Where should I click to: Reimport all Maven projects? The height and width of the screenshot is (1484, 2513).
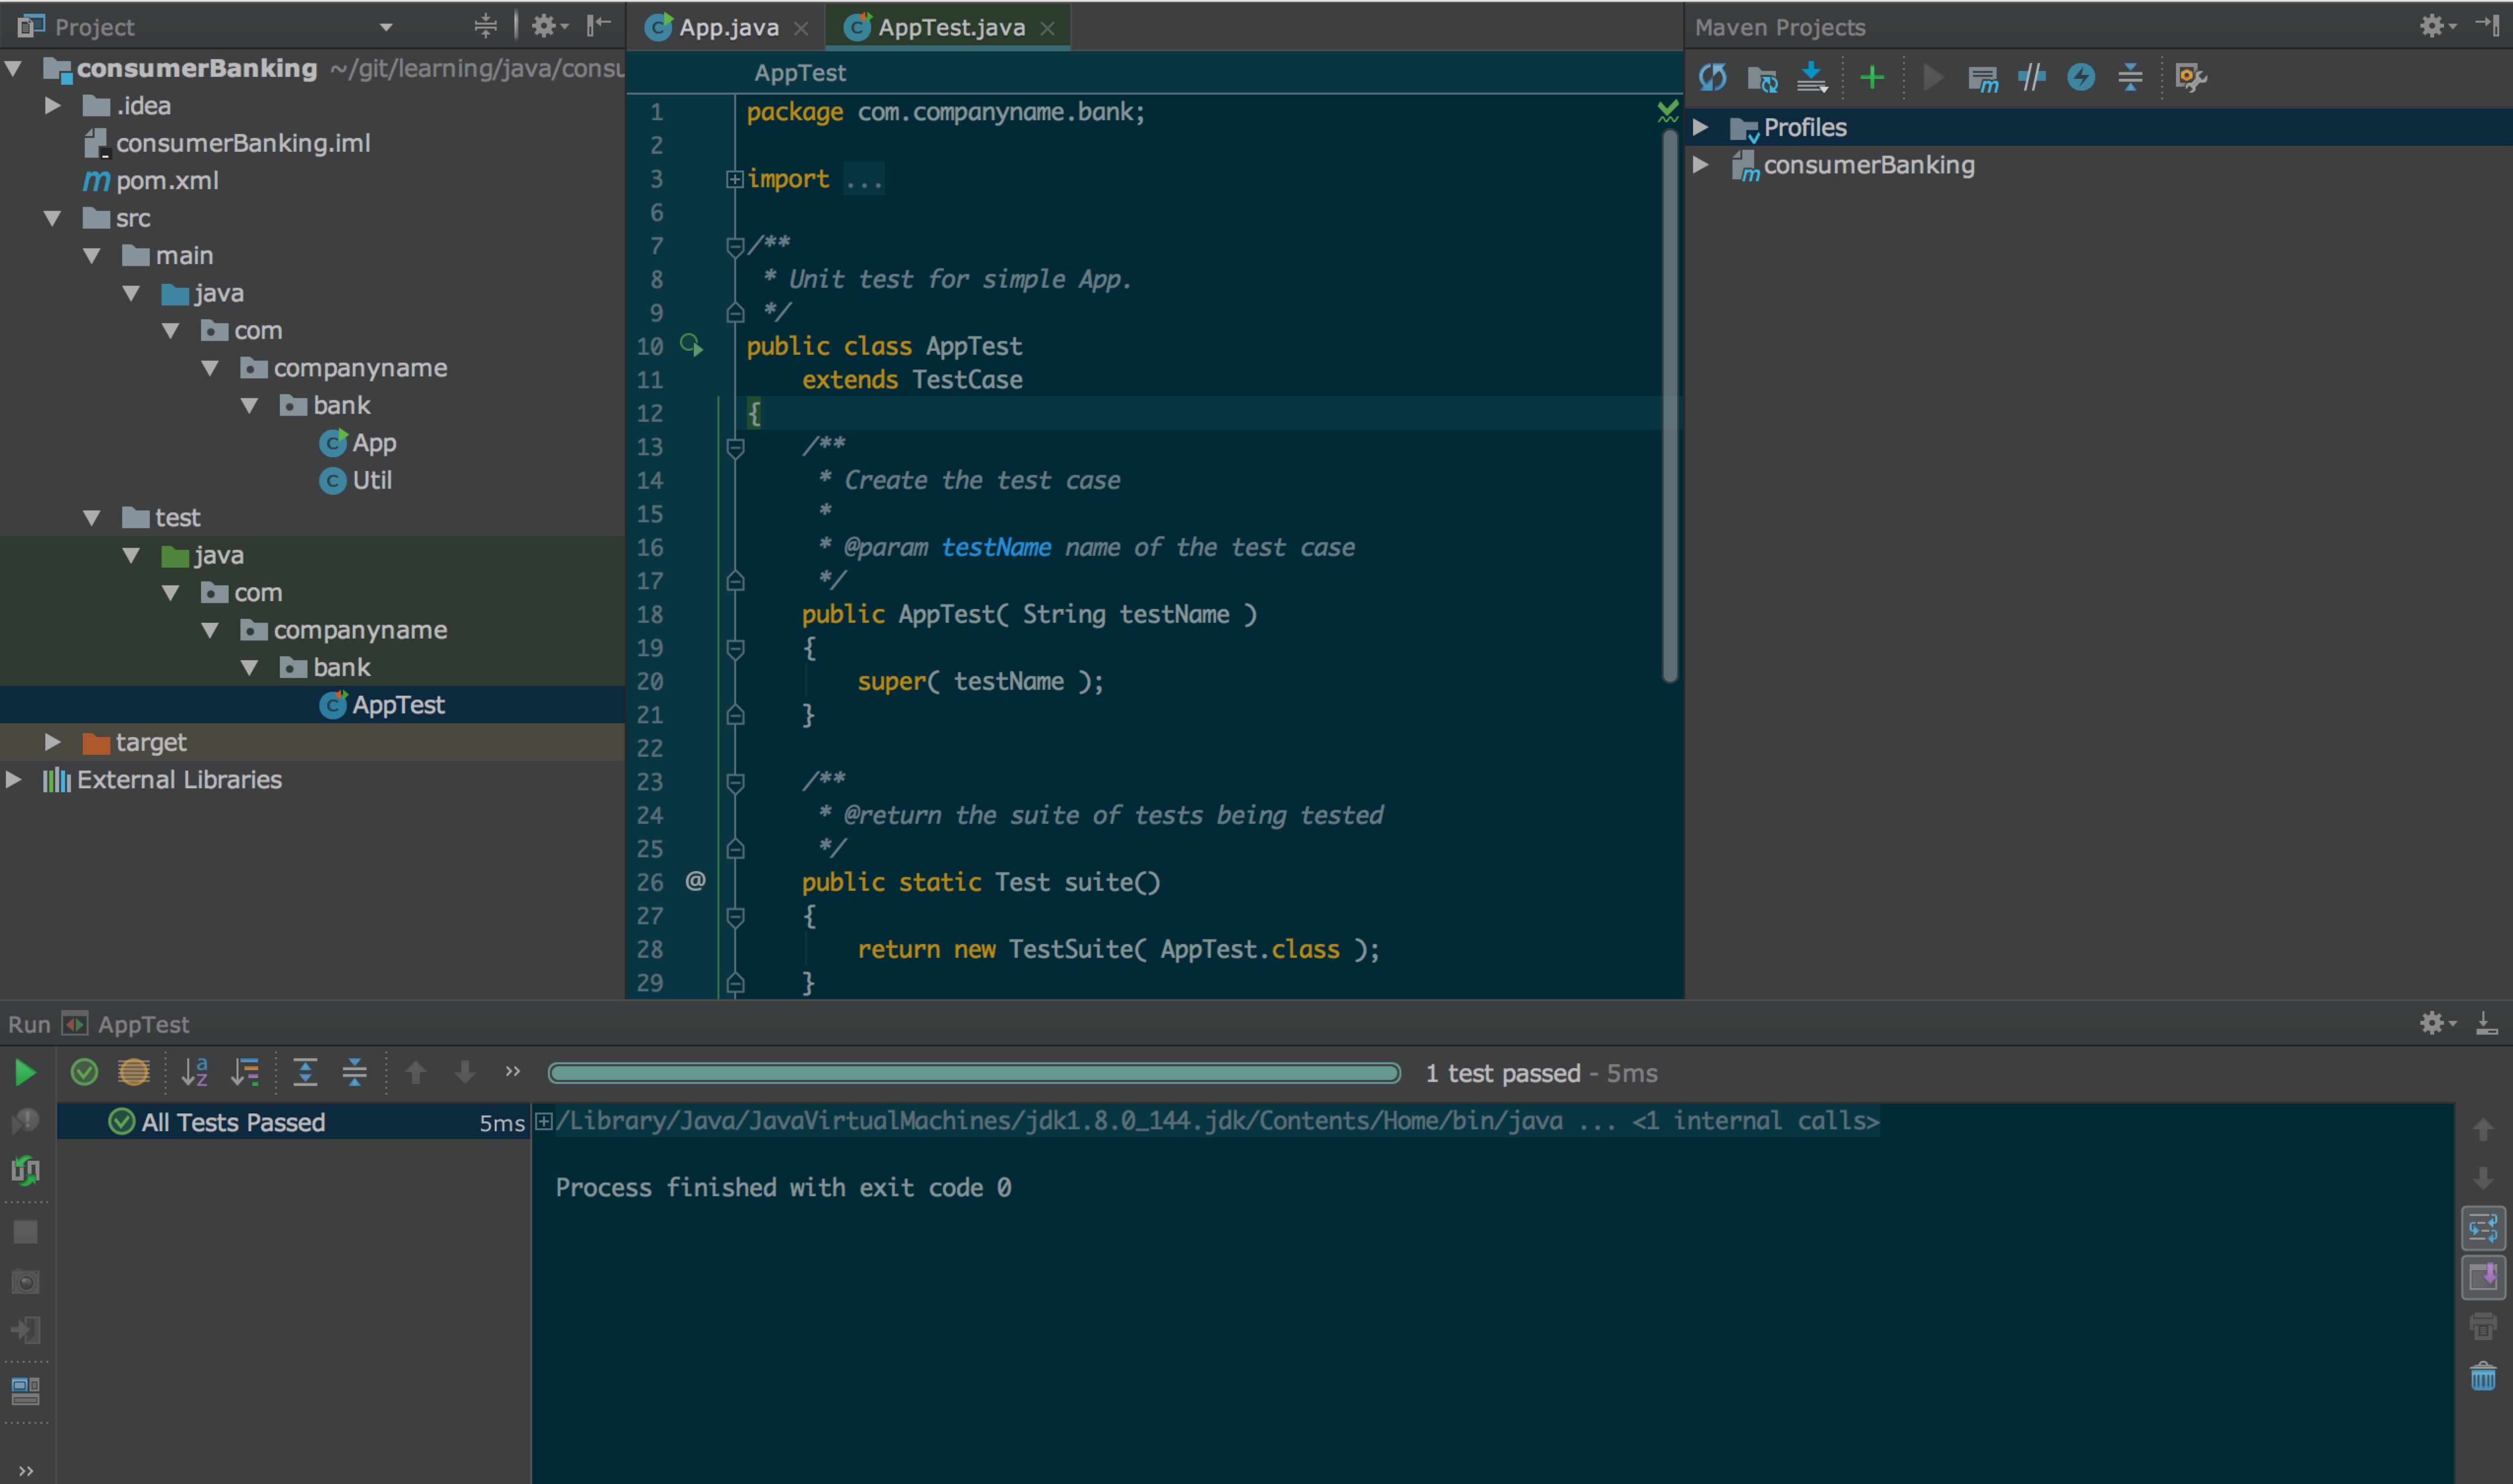point(1712,77)
